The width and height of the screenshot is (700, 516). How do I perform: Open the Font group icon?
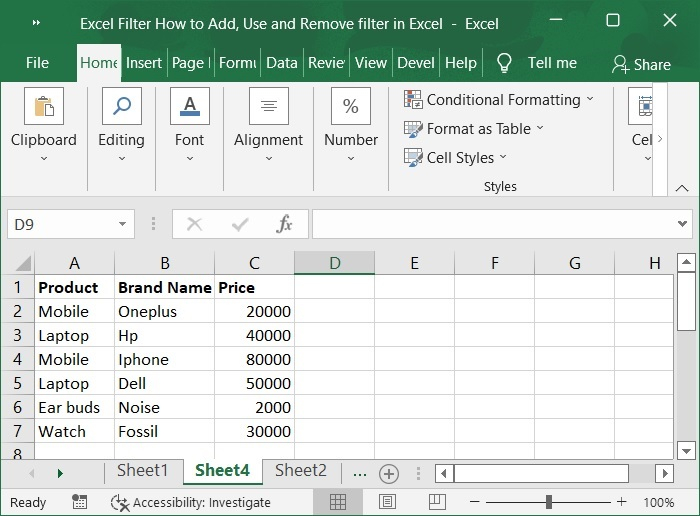189,107
